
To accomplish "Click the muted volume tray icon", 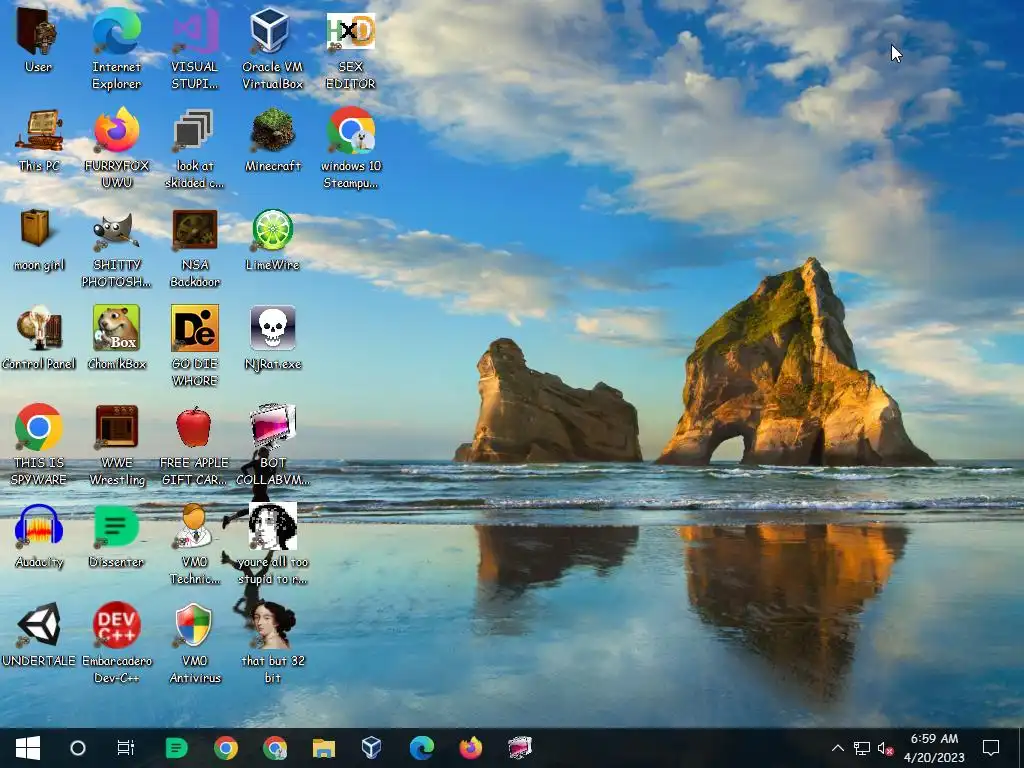I will [885, 748].
